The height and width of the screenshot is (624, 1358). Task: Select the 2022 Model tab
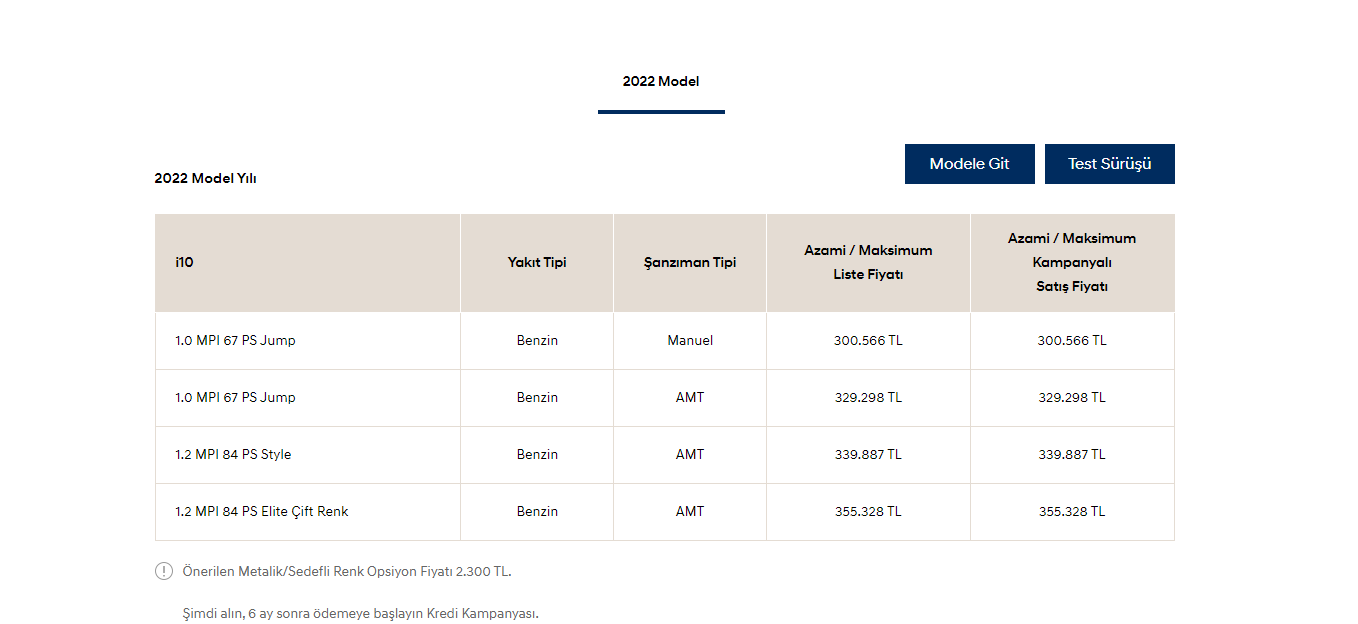pos(661,82)
